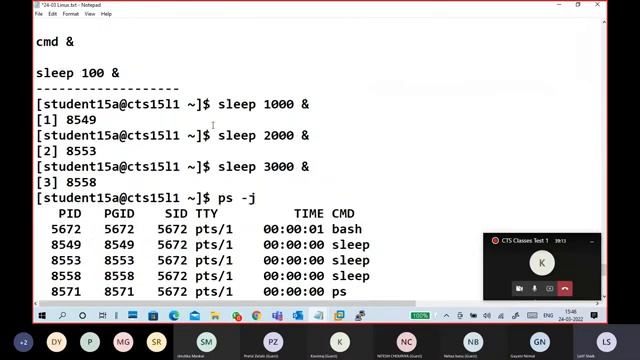The width and height of the screenshot is (640, 360).
Task: Select participant avatar DY
Action: click(56, 342)
